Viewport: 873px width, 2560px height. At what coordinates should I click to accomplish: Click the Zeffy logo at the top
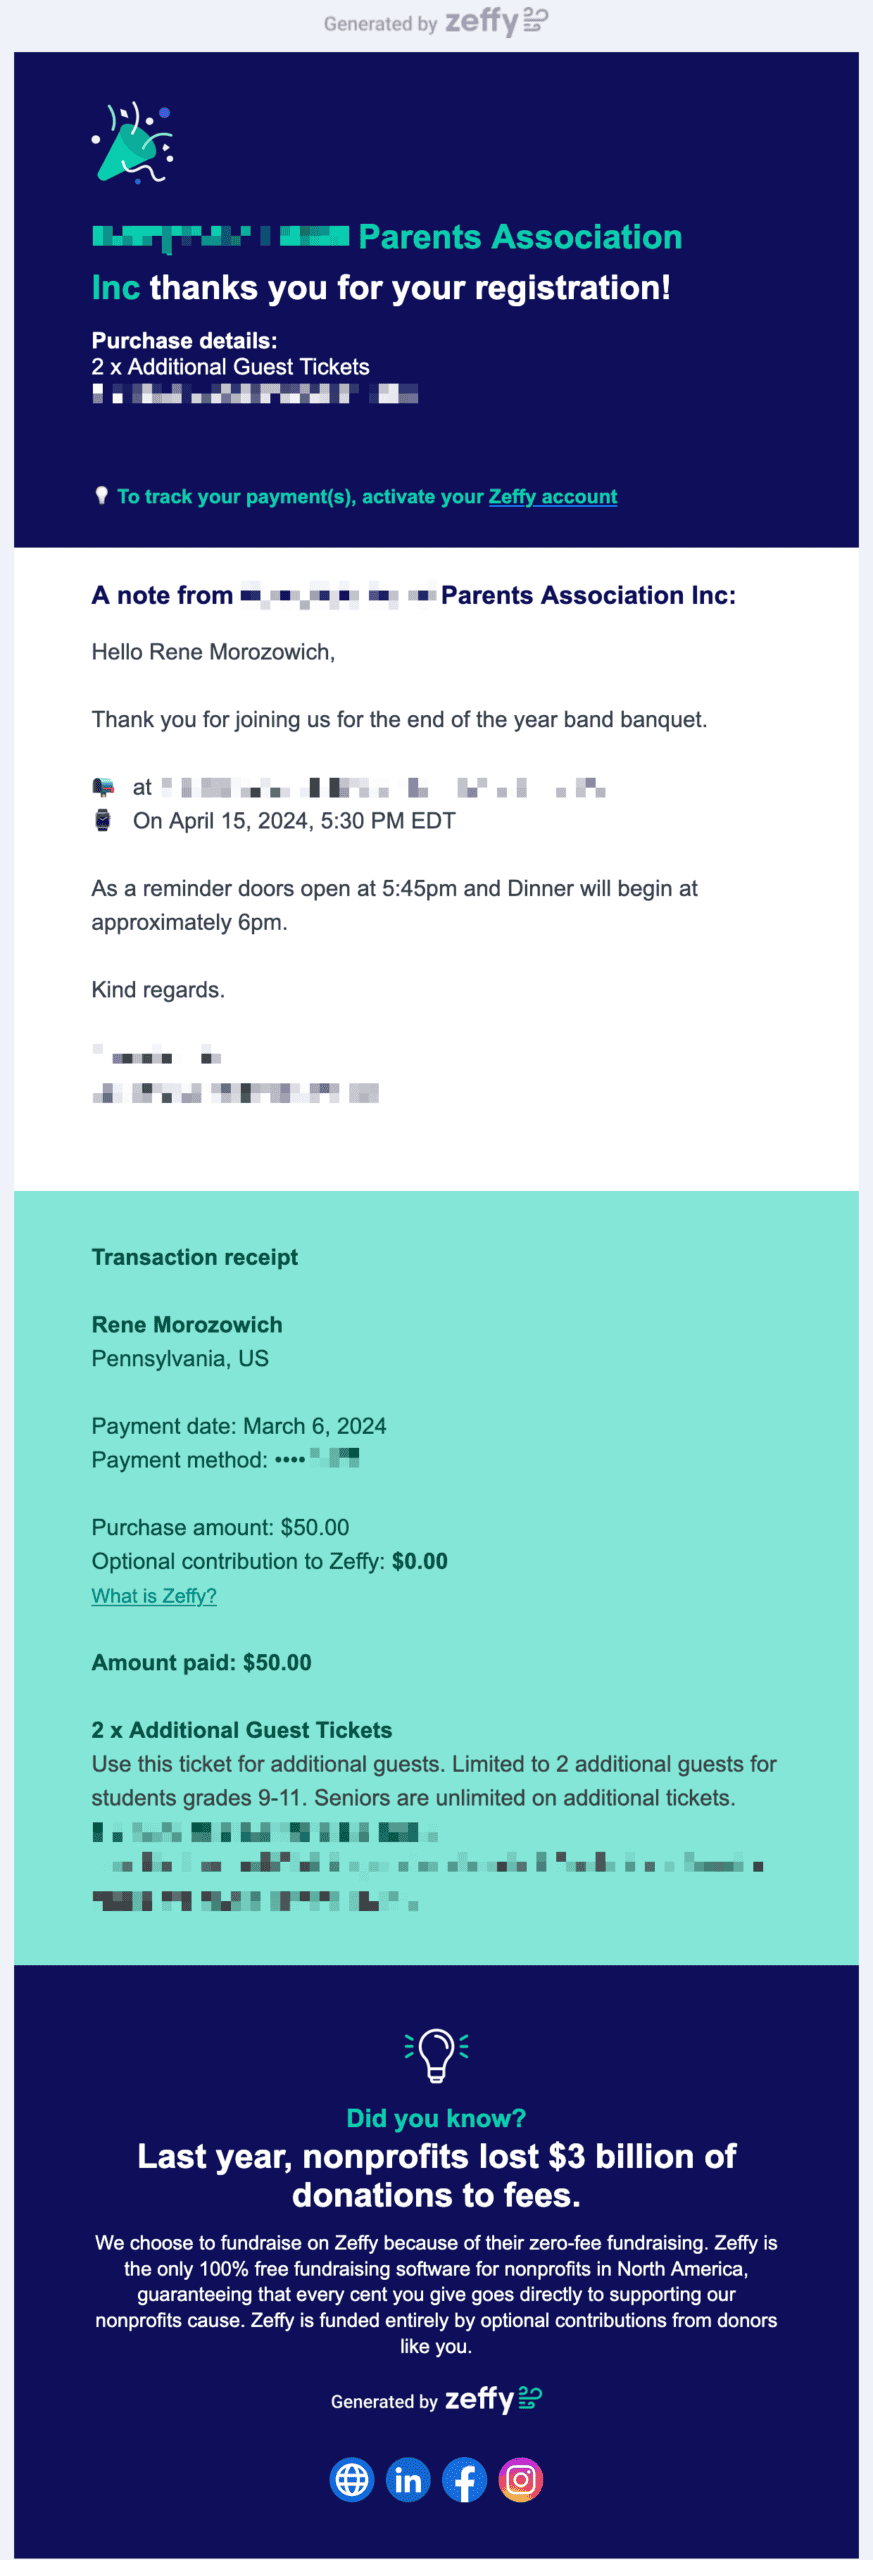(x=495, y=21)
